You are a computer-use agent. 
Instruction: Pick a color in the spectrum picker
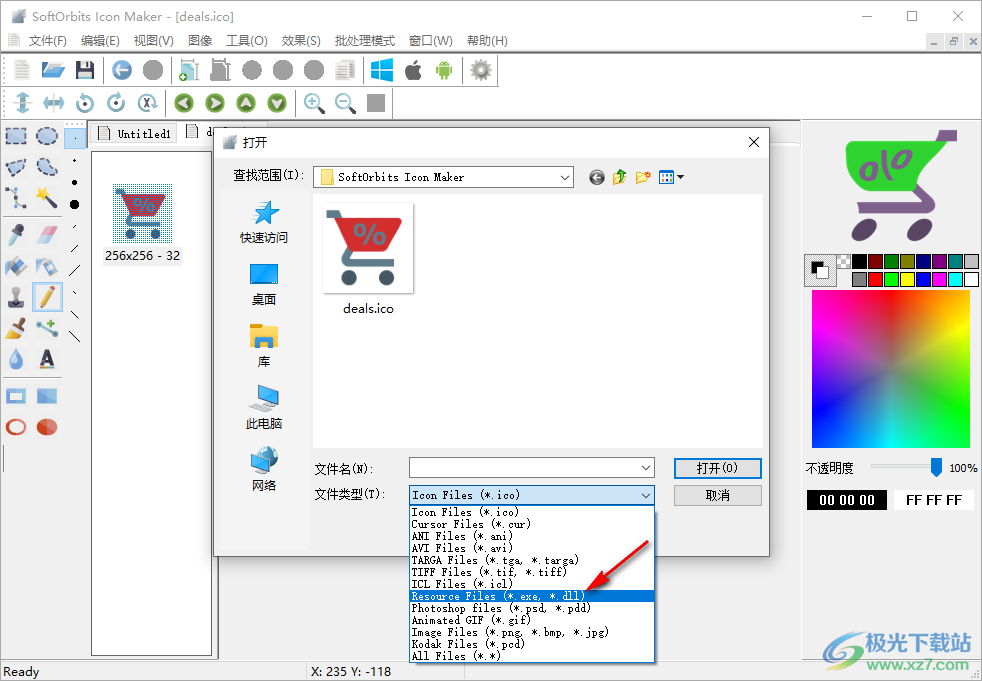tap(891, 369)
